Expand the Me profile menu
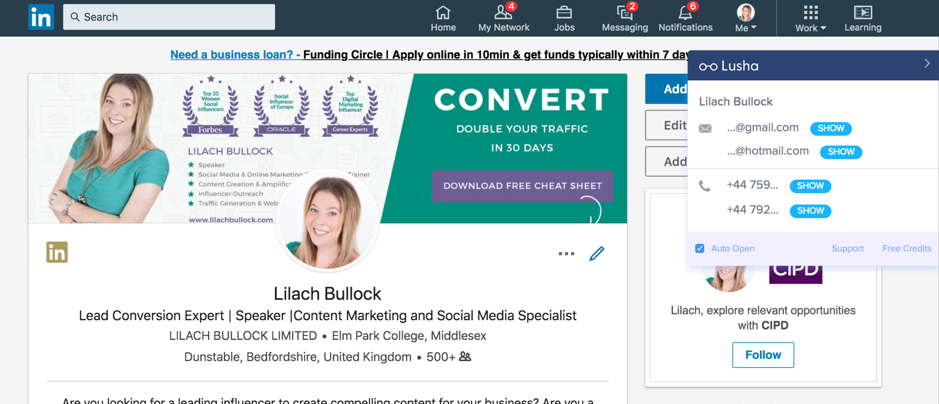This screenshot has width=939, height=404. pyautogui.click(x=746, y=18)
